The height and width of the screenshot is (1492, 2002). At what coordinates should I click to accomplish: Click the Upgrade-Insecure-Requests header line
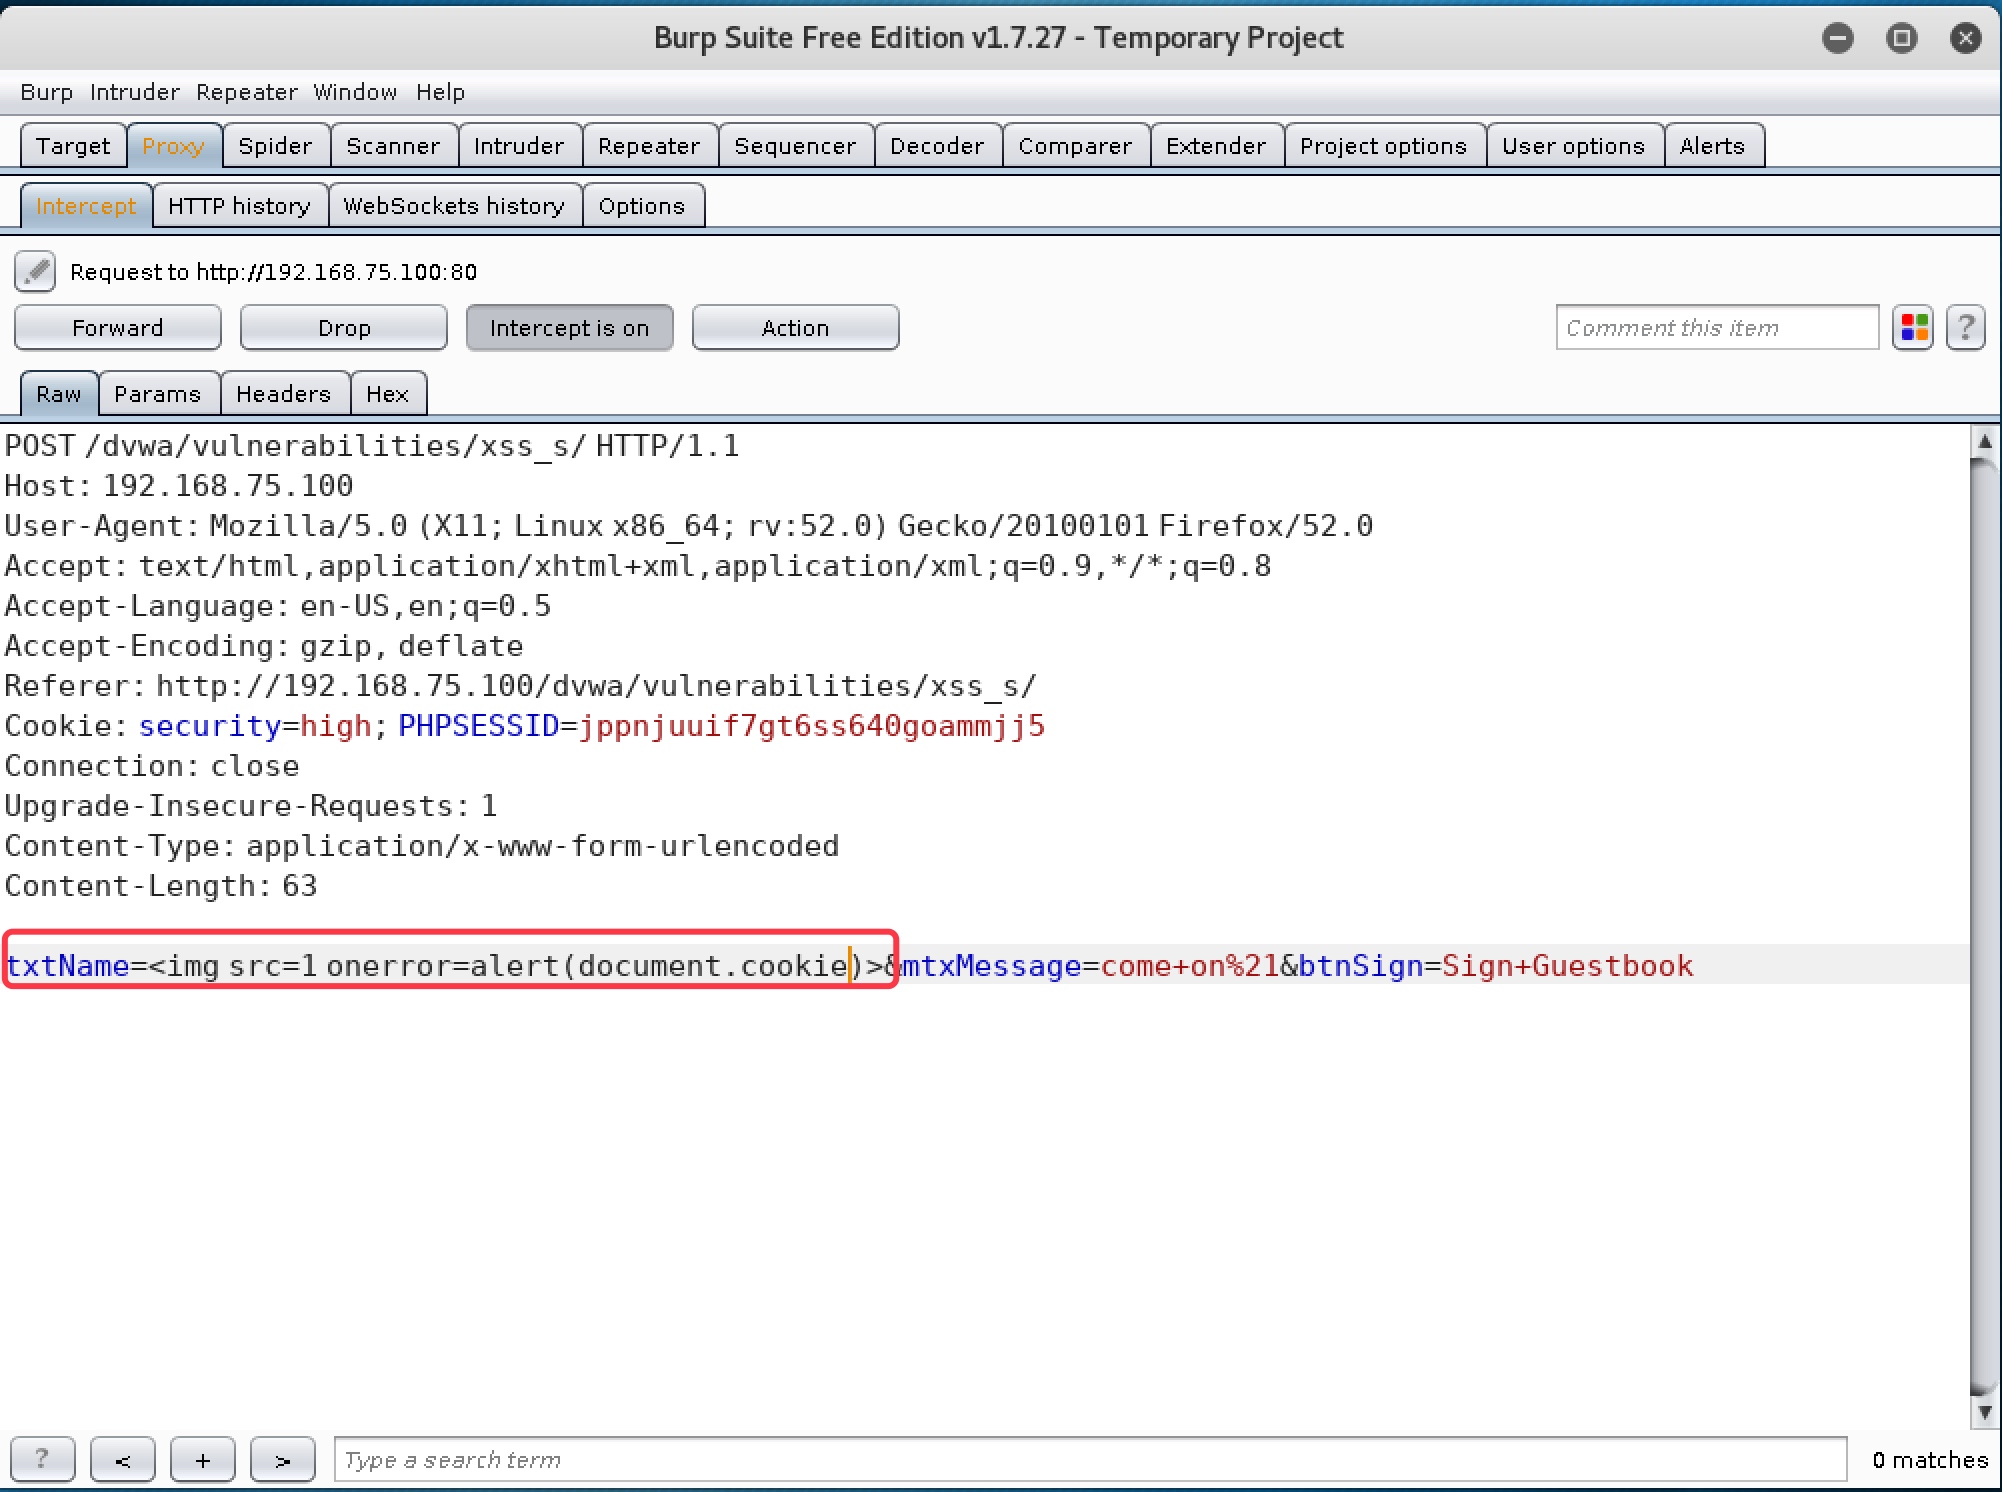pyautogui.click(x=251, y=806)
